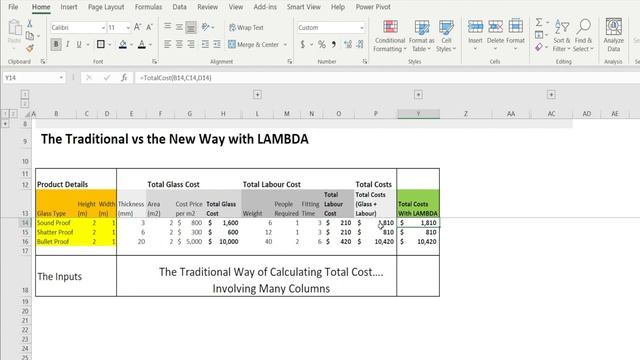640x360 pixels.
Task: Select the Format Painter brush
Action: 29,48
